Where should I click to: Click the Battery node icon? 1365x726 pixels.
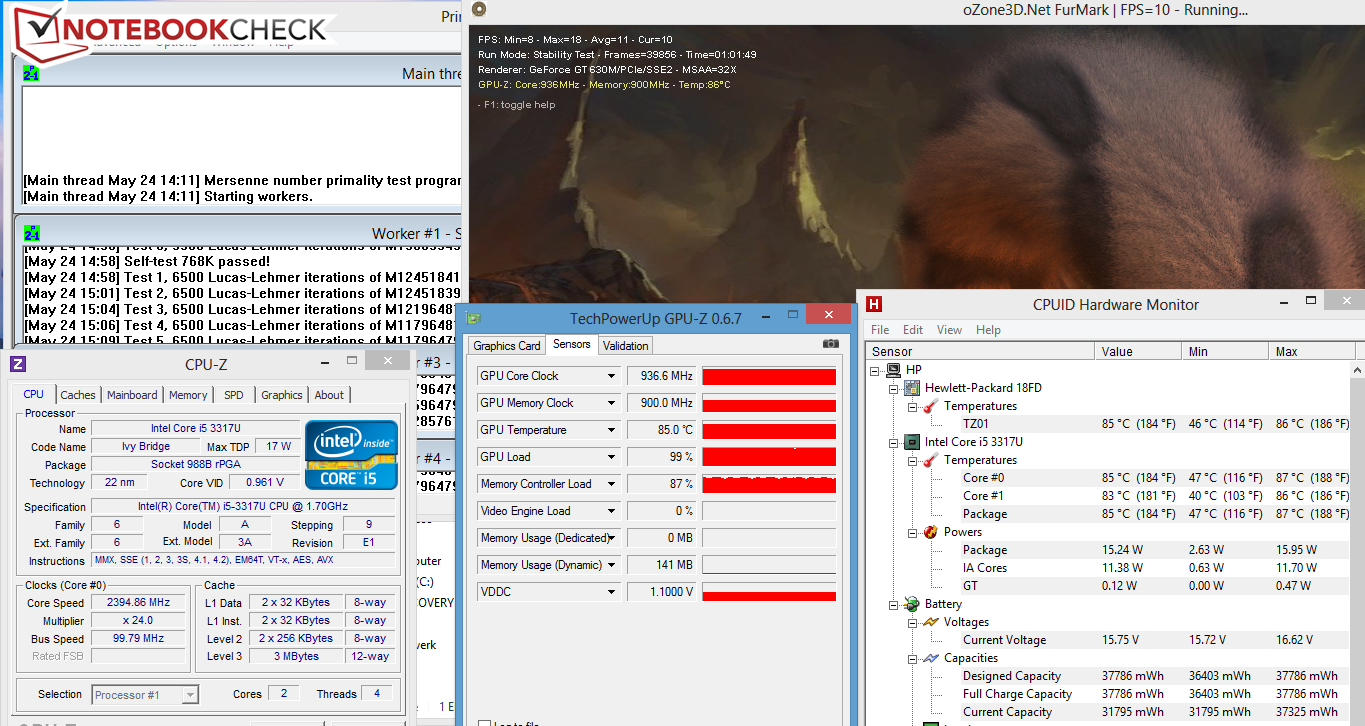click(912, 604)
